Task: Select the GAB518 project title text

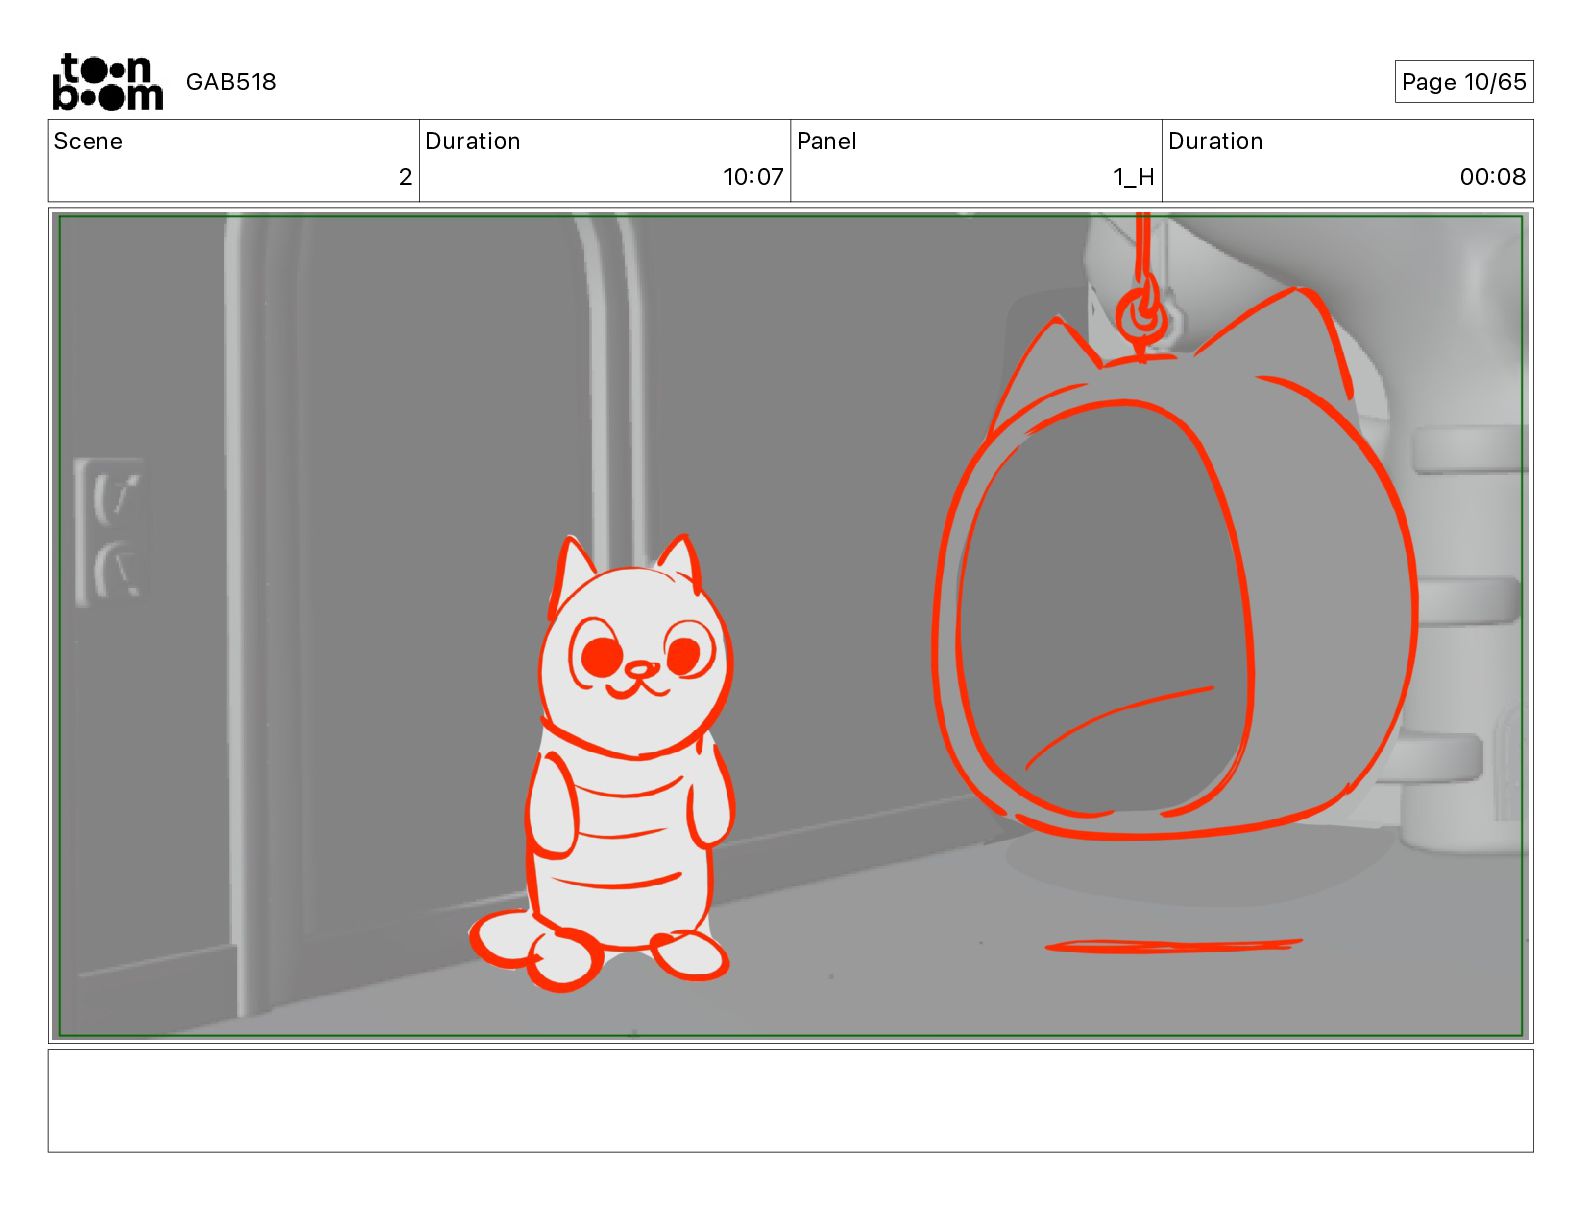Action: (x=231, y=82)
